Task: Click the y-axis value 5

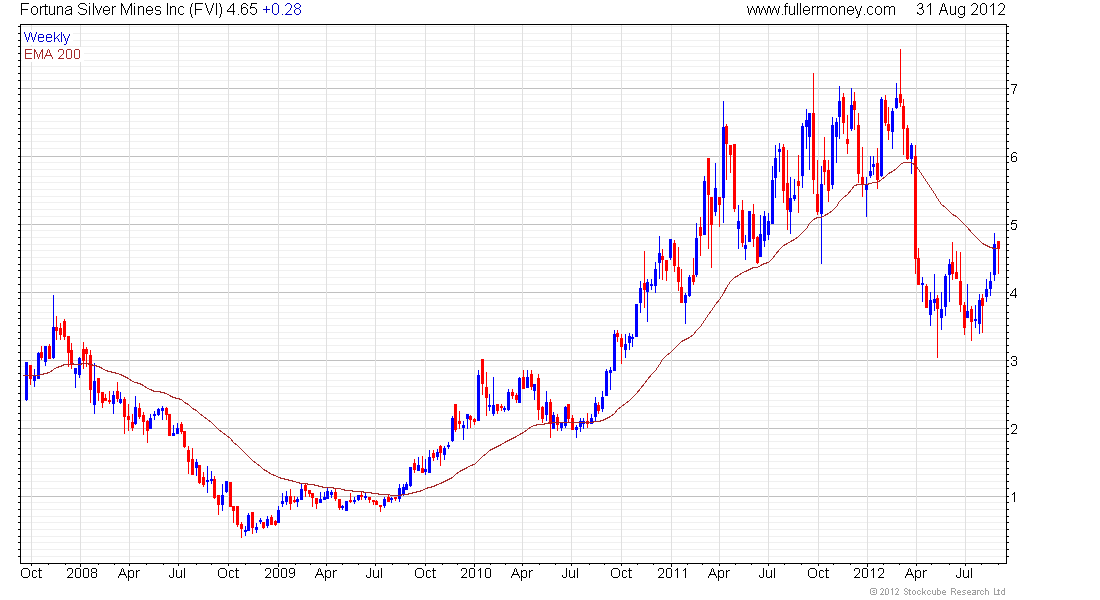Action: pyautogui.click(x=1014, y=225)
